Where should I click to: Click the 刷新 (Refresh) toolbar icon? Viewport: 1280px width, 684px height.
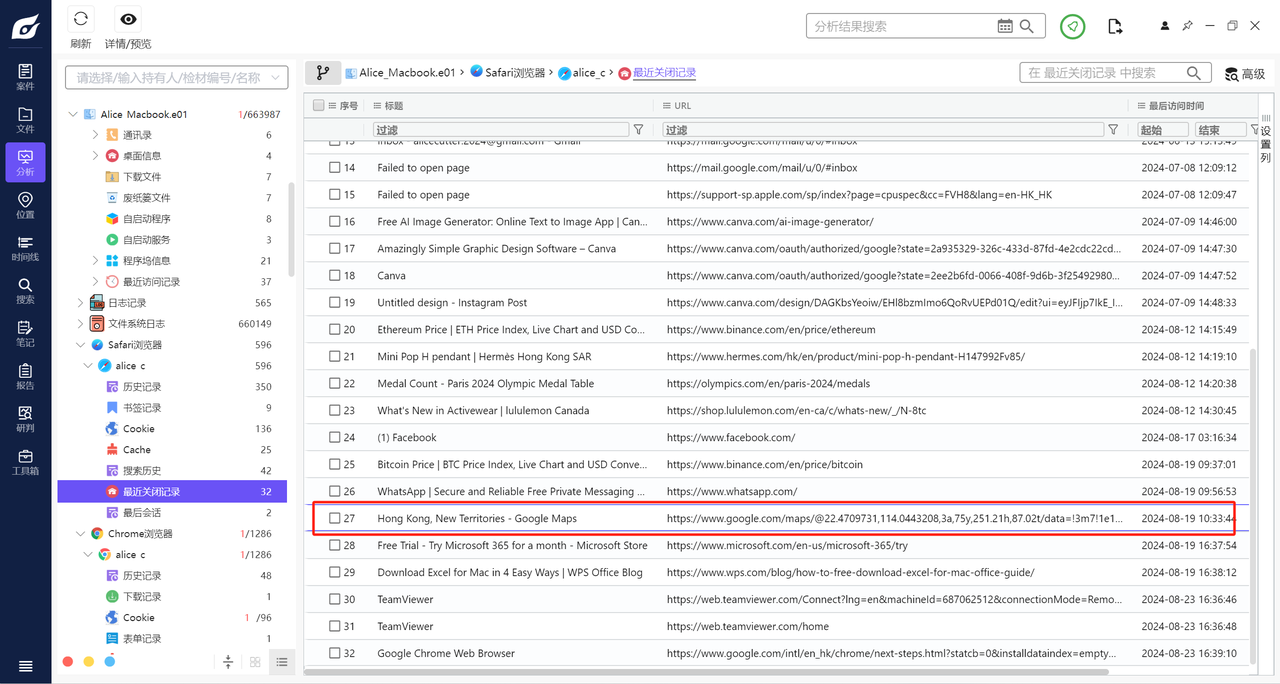tap(81, 19)
